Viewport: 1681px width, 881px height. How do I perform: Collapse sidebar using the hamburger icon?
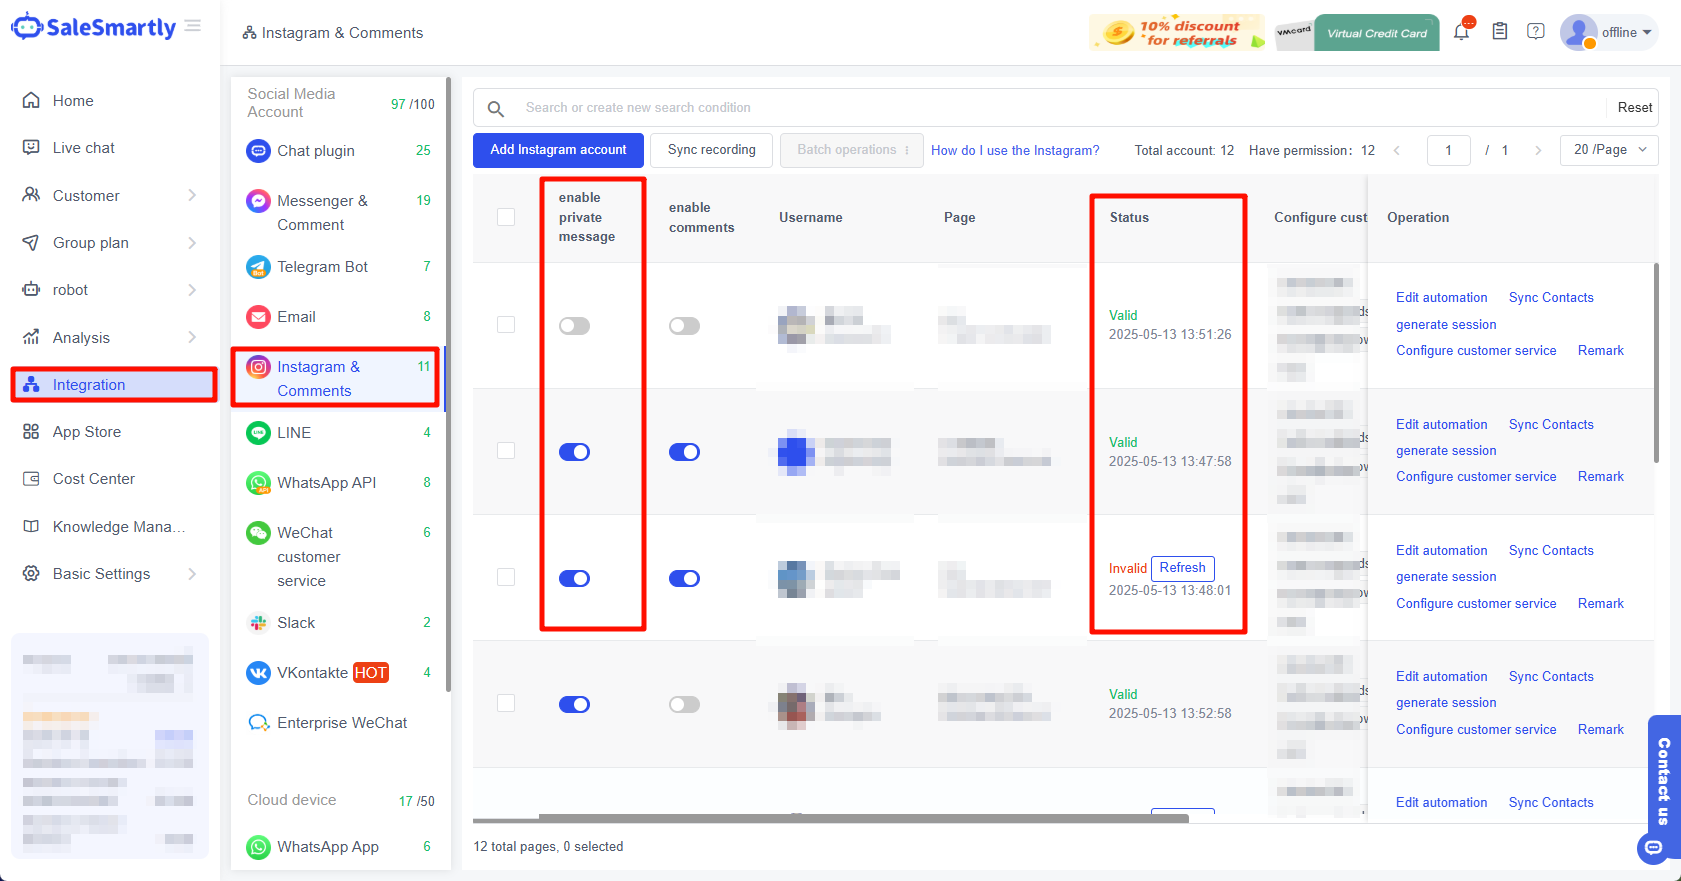193,26
